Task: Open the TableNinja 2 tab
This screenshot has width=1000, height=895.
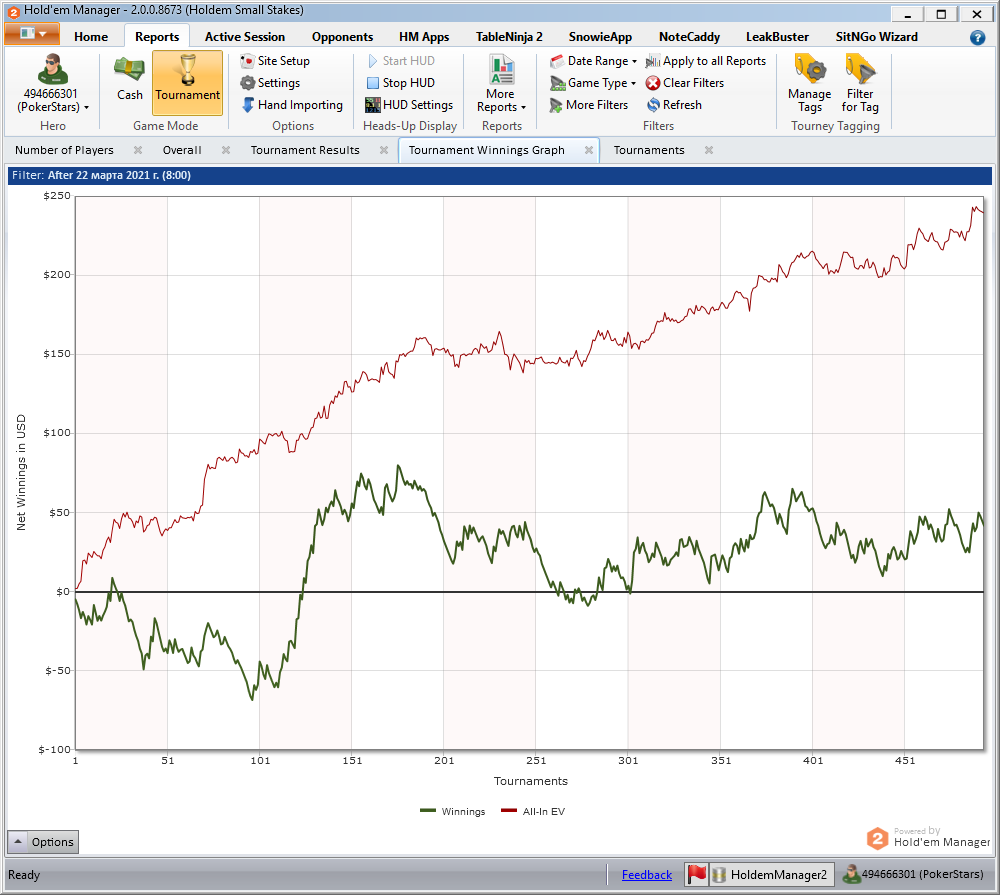Action: [509, 37]
